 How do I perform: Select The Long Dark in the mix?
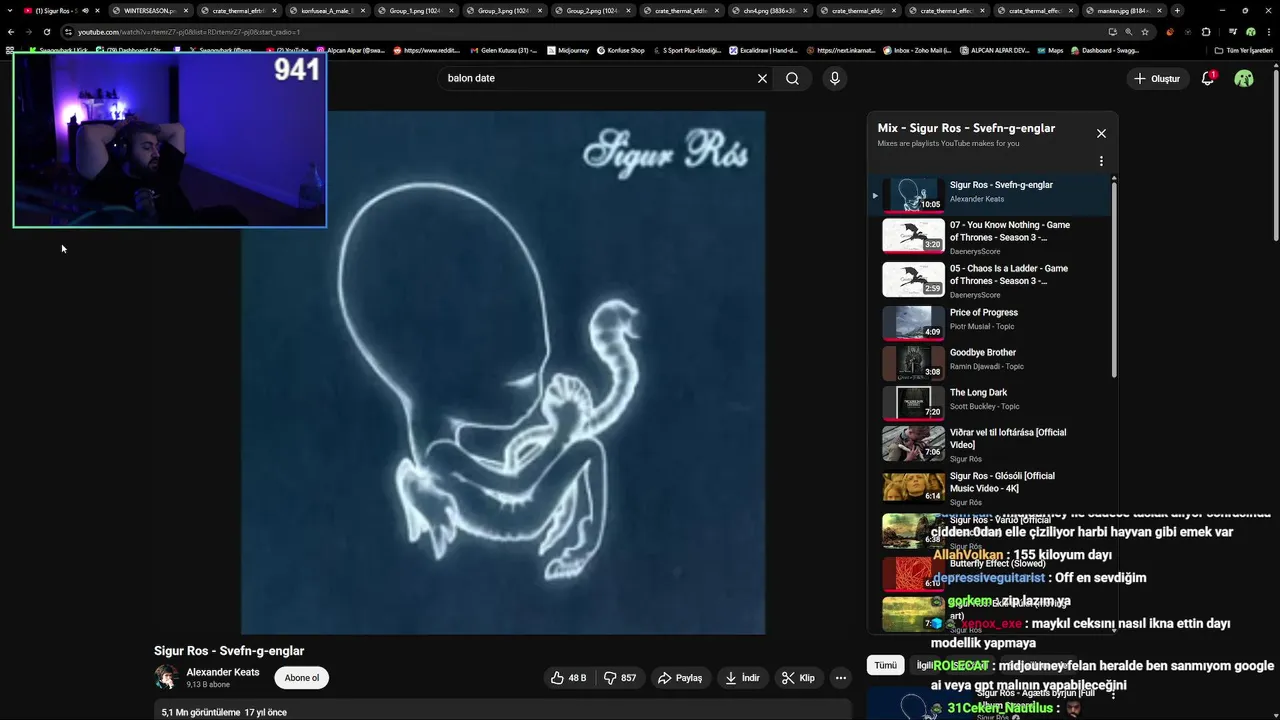pyautogui.click(x=991, y=403)
